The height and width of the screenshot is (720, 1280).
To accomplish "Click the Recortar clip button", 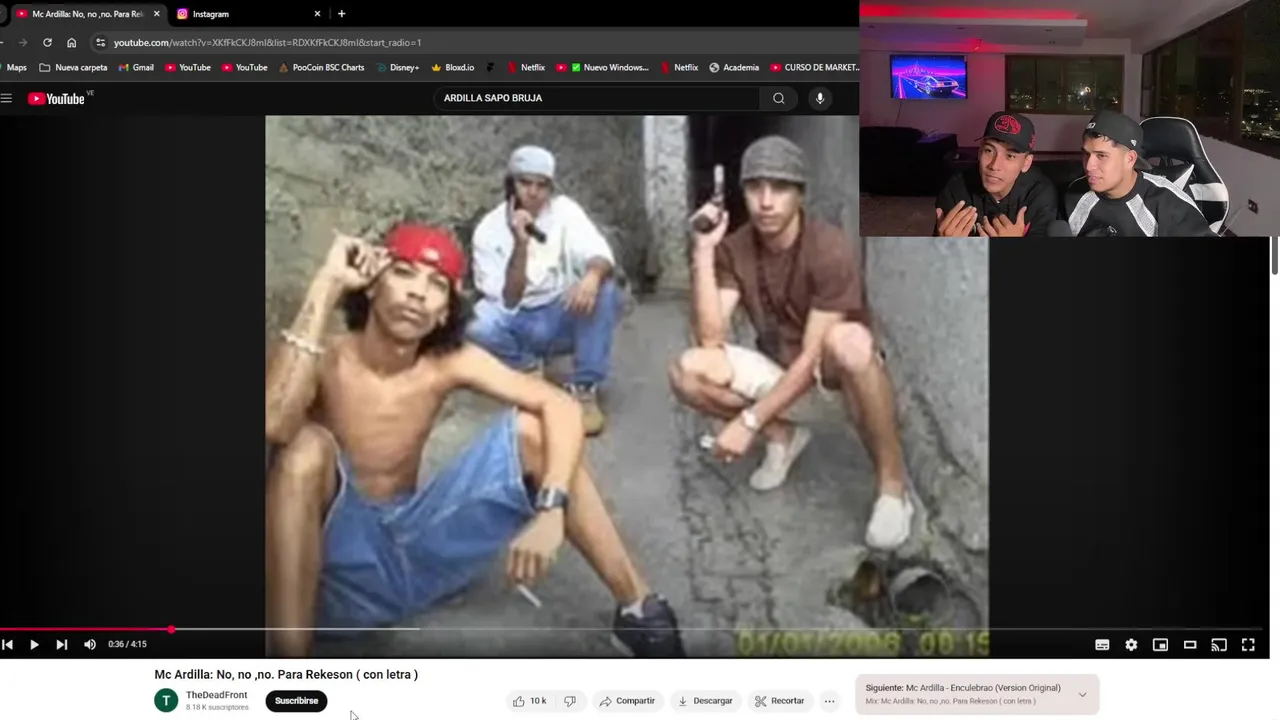I will [779, 701].
